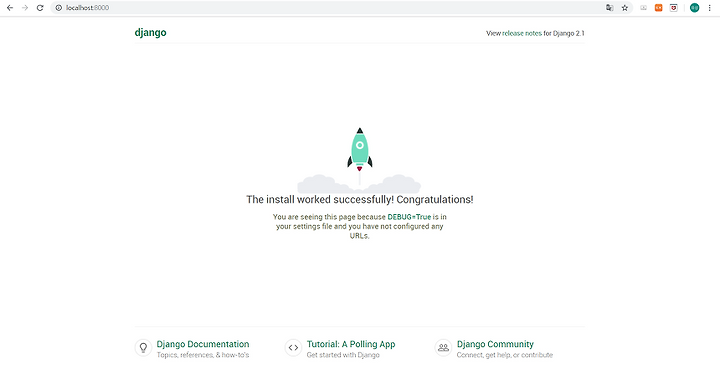720x369 pixels.
Task: Go back using the browser back arrow
Action: click(x=10, y=8)
